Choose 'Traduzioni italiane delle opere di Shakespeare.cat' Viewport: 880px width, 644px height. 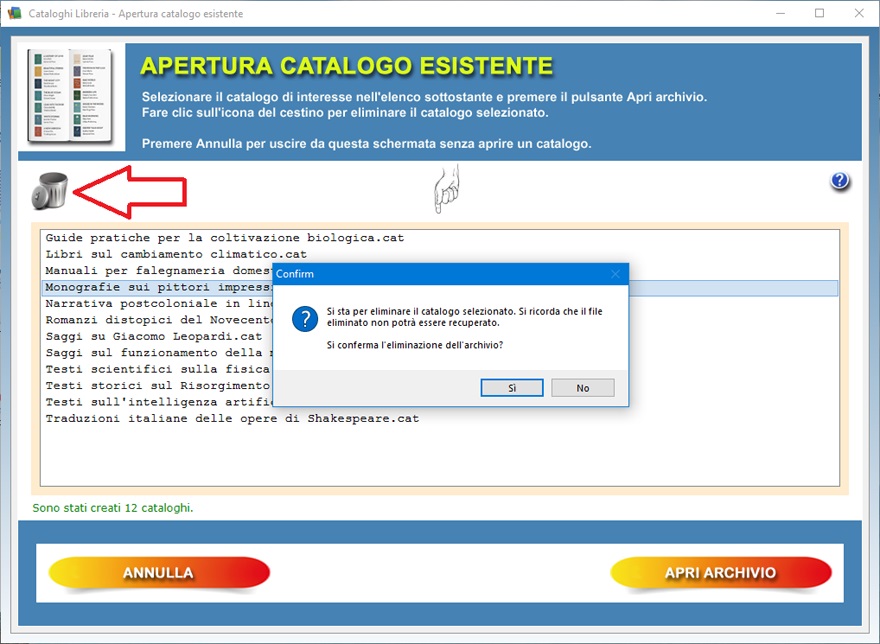pyautogui.click(x=232, y=418)
